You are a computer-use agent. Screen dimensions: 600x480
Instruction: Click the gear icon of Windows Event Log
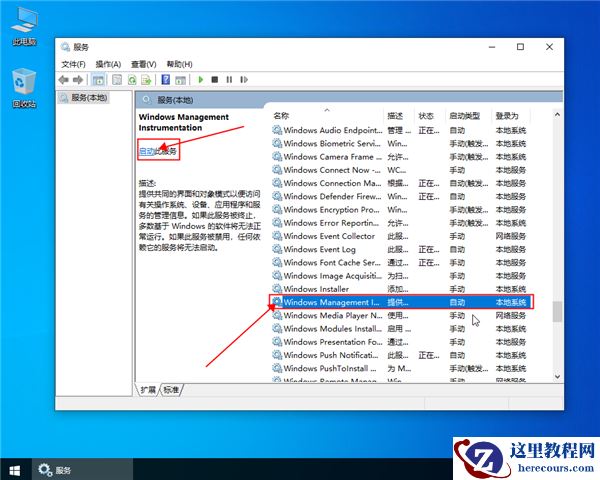click(277, 249)
